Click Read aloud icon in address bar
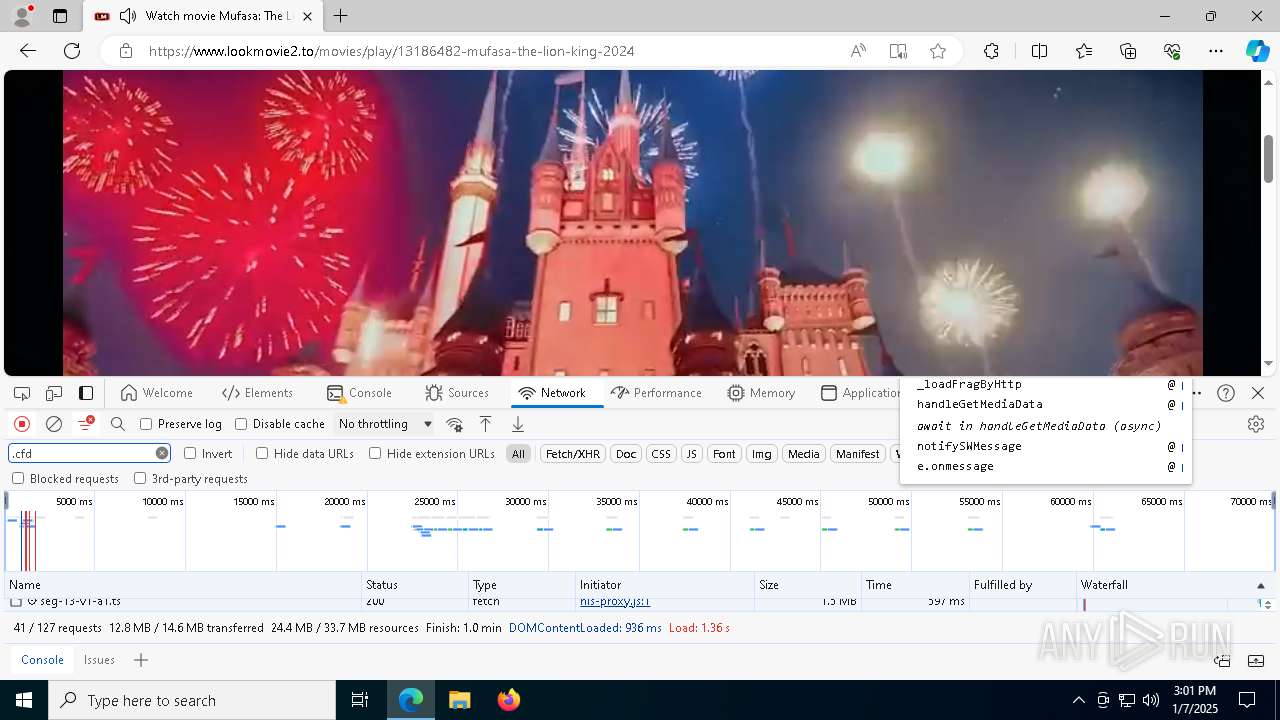Screen dimensions: 1280x720 (x=858, y=51)
